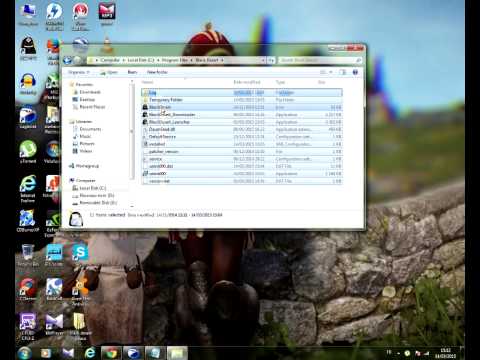This screenshot has width=480, height=360.
Task: Open Internet Explorer from the taskbar
Action: tap(90, 353)
